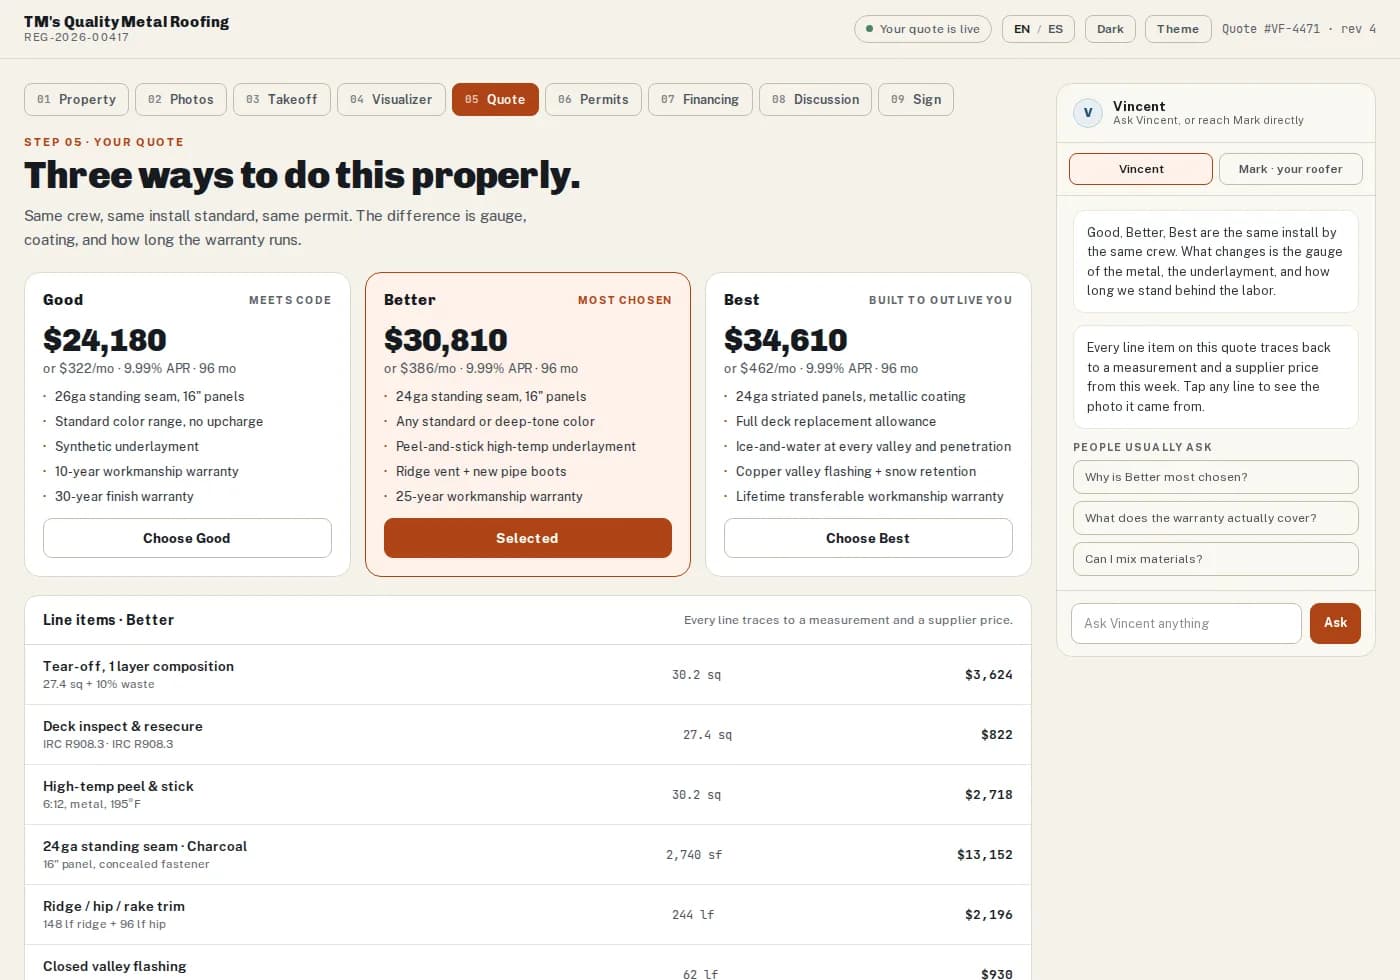
Task: Switch to the 03 Takeoff step
Action: pos(281,99)
